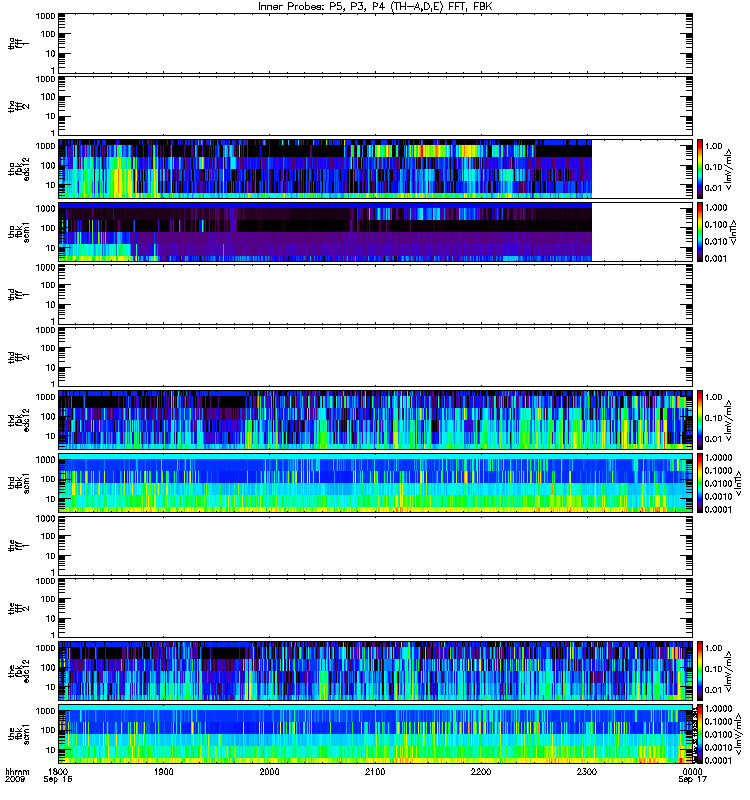Image resolution: width=750 pixels, height=800 pixels.
Task: Click '0.001' on tha scm1 color bar
Action: 716,259
